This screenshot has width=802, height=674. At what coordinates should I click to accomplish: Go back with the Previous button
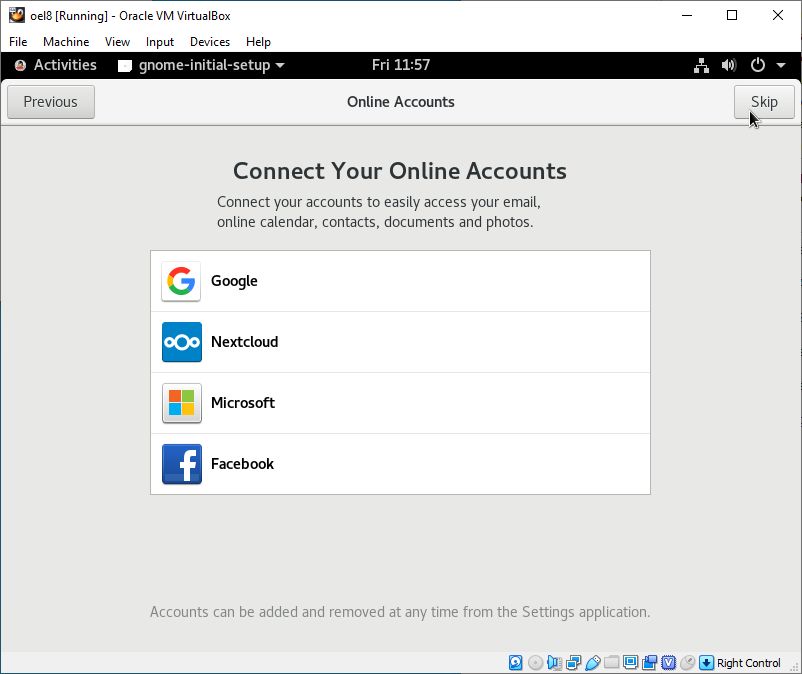click(x=51, y=102)
